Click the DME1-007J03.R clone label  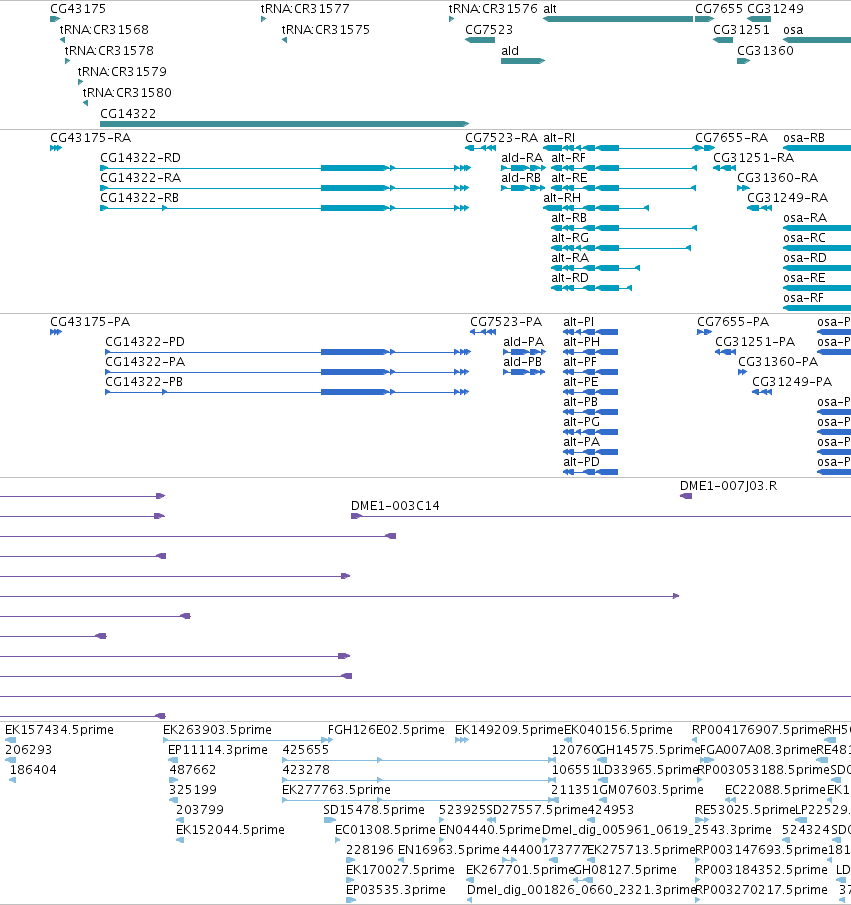pos(729,486)
